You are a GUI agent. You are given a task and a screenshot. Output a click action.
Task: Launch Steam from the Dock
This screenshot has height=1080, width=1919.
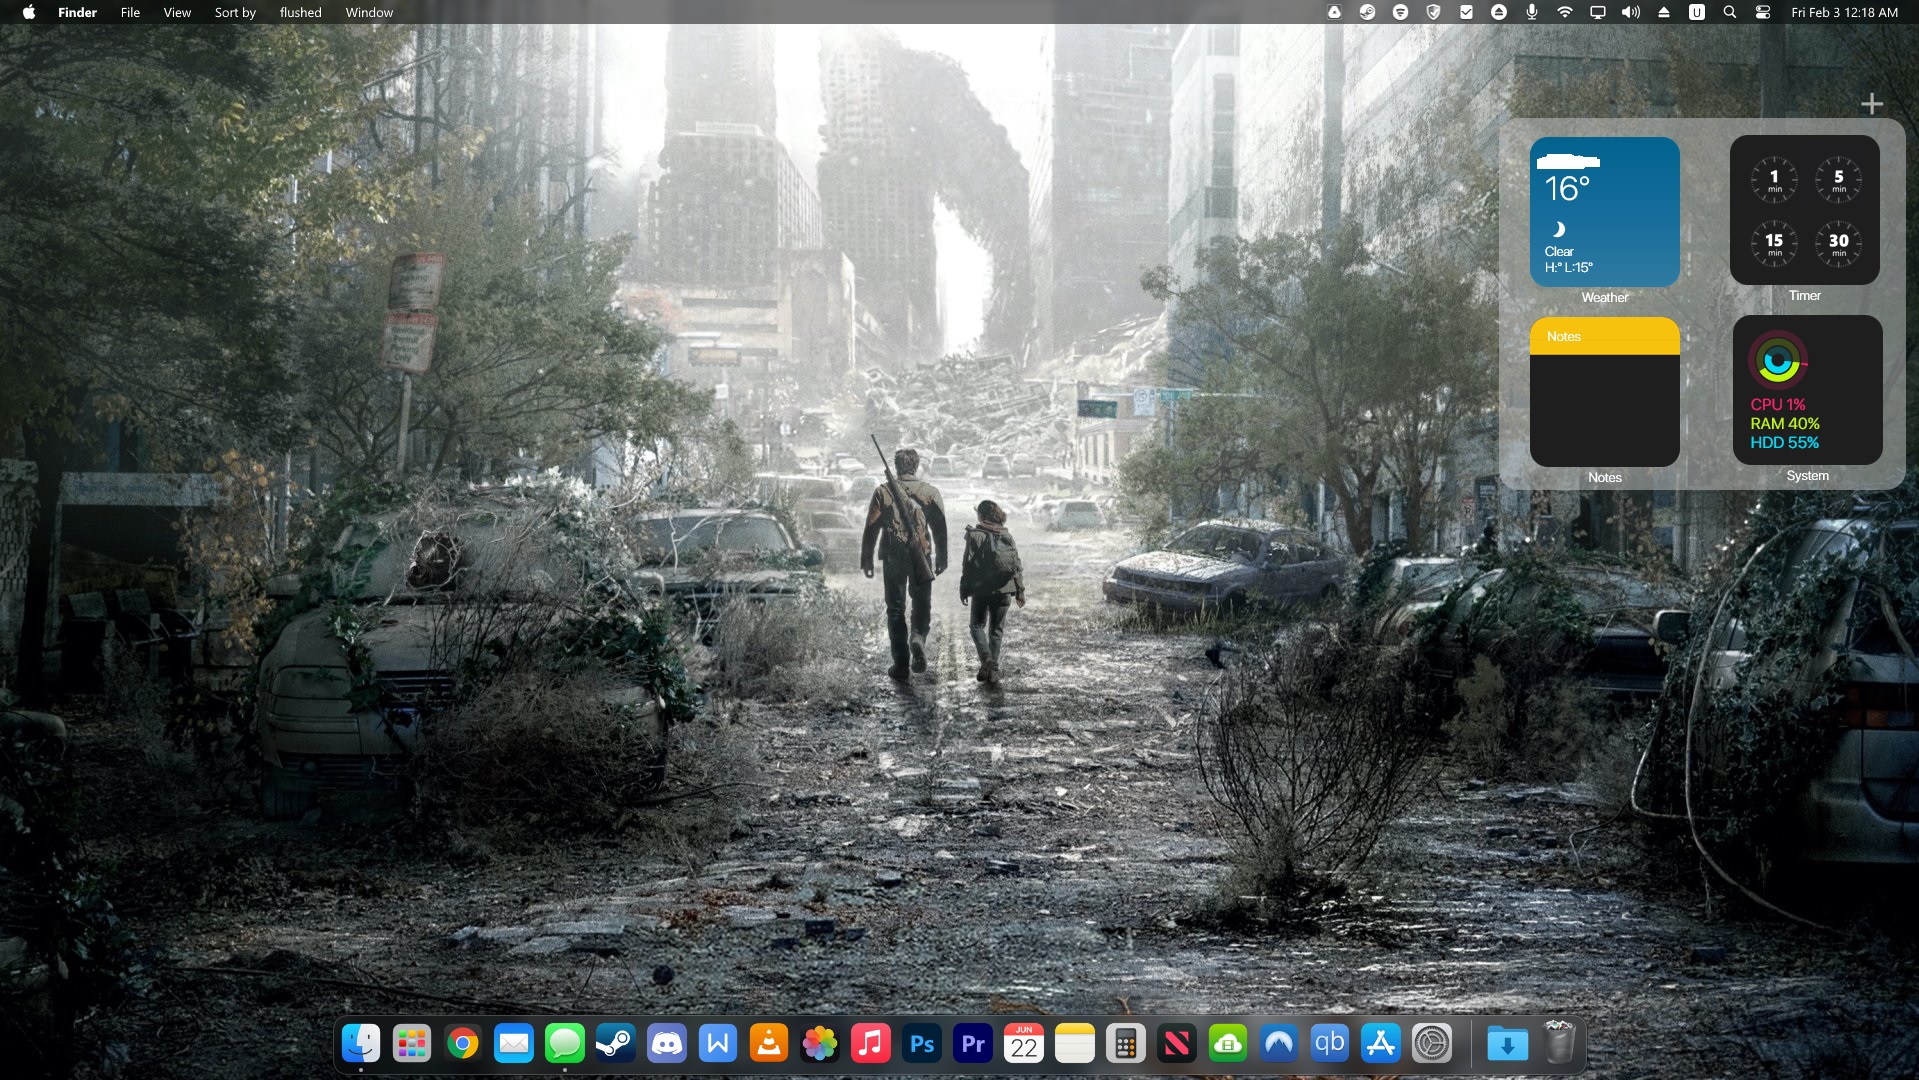click(x=616, y=1044)
